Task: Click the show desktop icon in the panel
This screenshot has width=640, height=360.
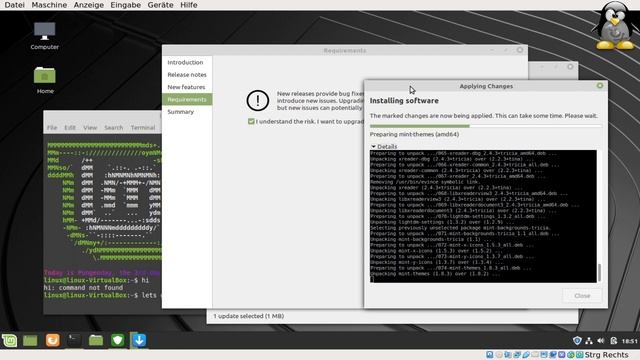Action: [30, 340]
